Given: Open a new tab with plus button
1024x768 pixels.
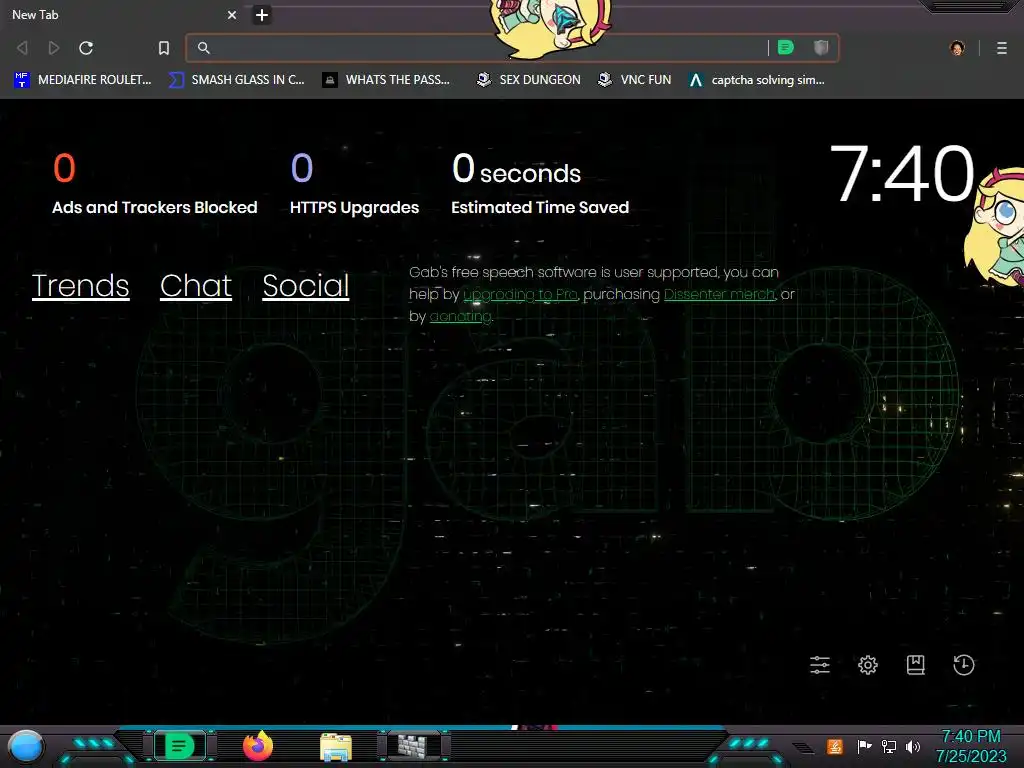Looking at the screenshot, I should pos(262,14).
